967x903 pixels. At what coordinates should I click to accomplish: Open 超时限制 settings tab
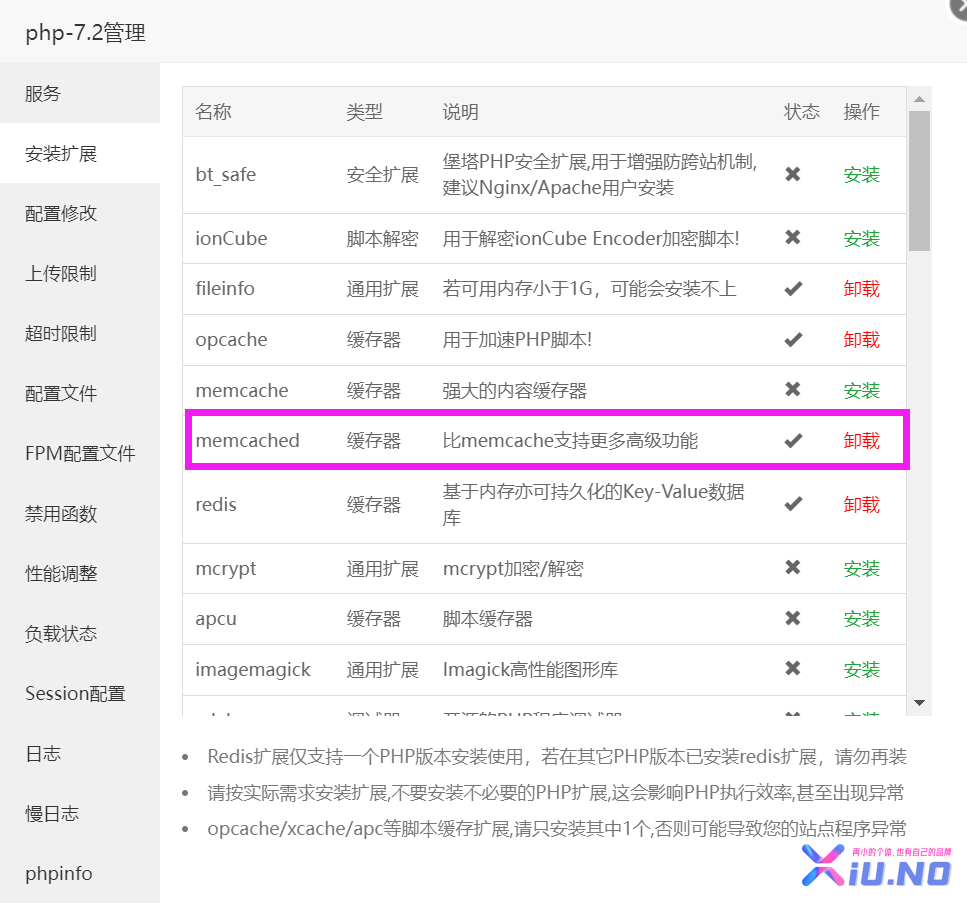pos(80,333)
